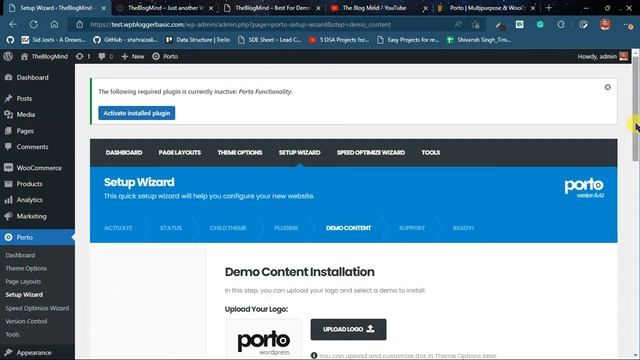
Task: Switch to the TOOLS tab
Action: pos(431,153)
